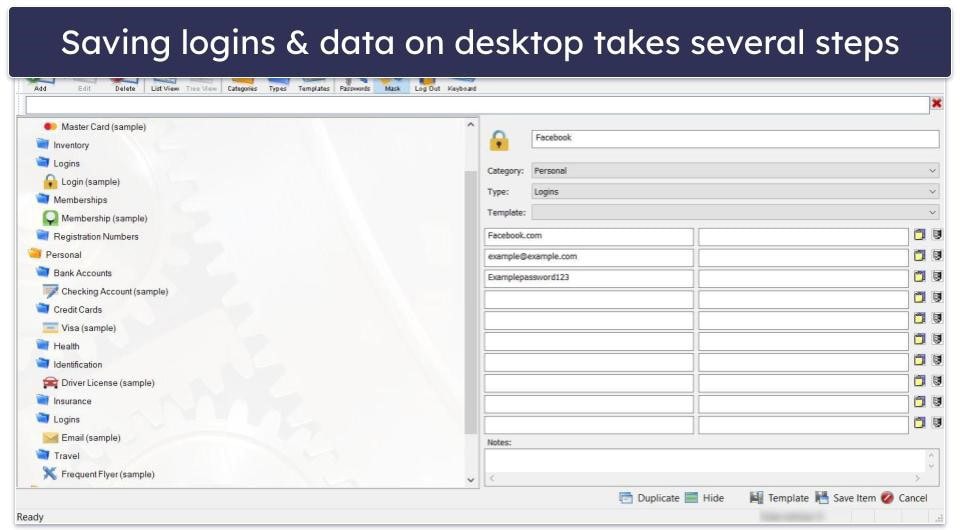Click envelope icon beside Email (sample)
This screenshot has height=530, width=960.
click(x=50, y=438)
